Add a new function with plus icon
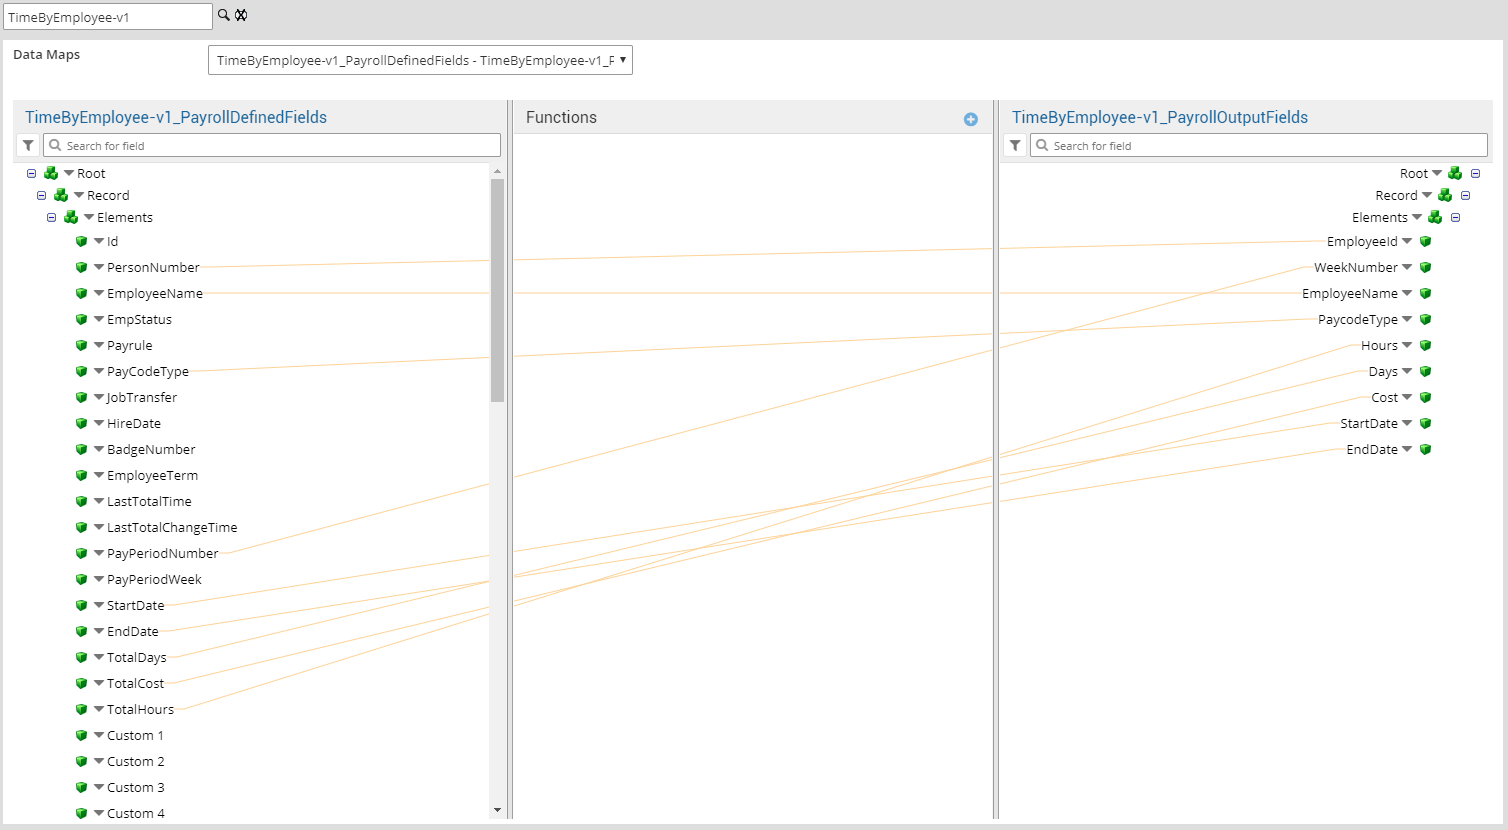The width and height of the screenshot is (1508, 830). pos(970,119)
